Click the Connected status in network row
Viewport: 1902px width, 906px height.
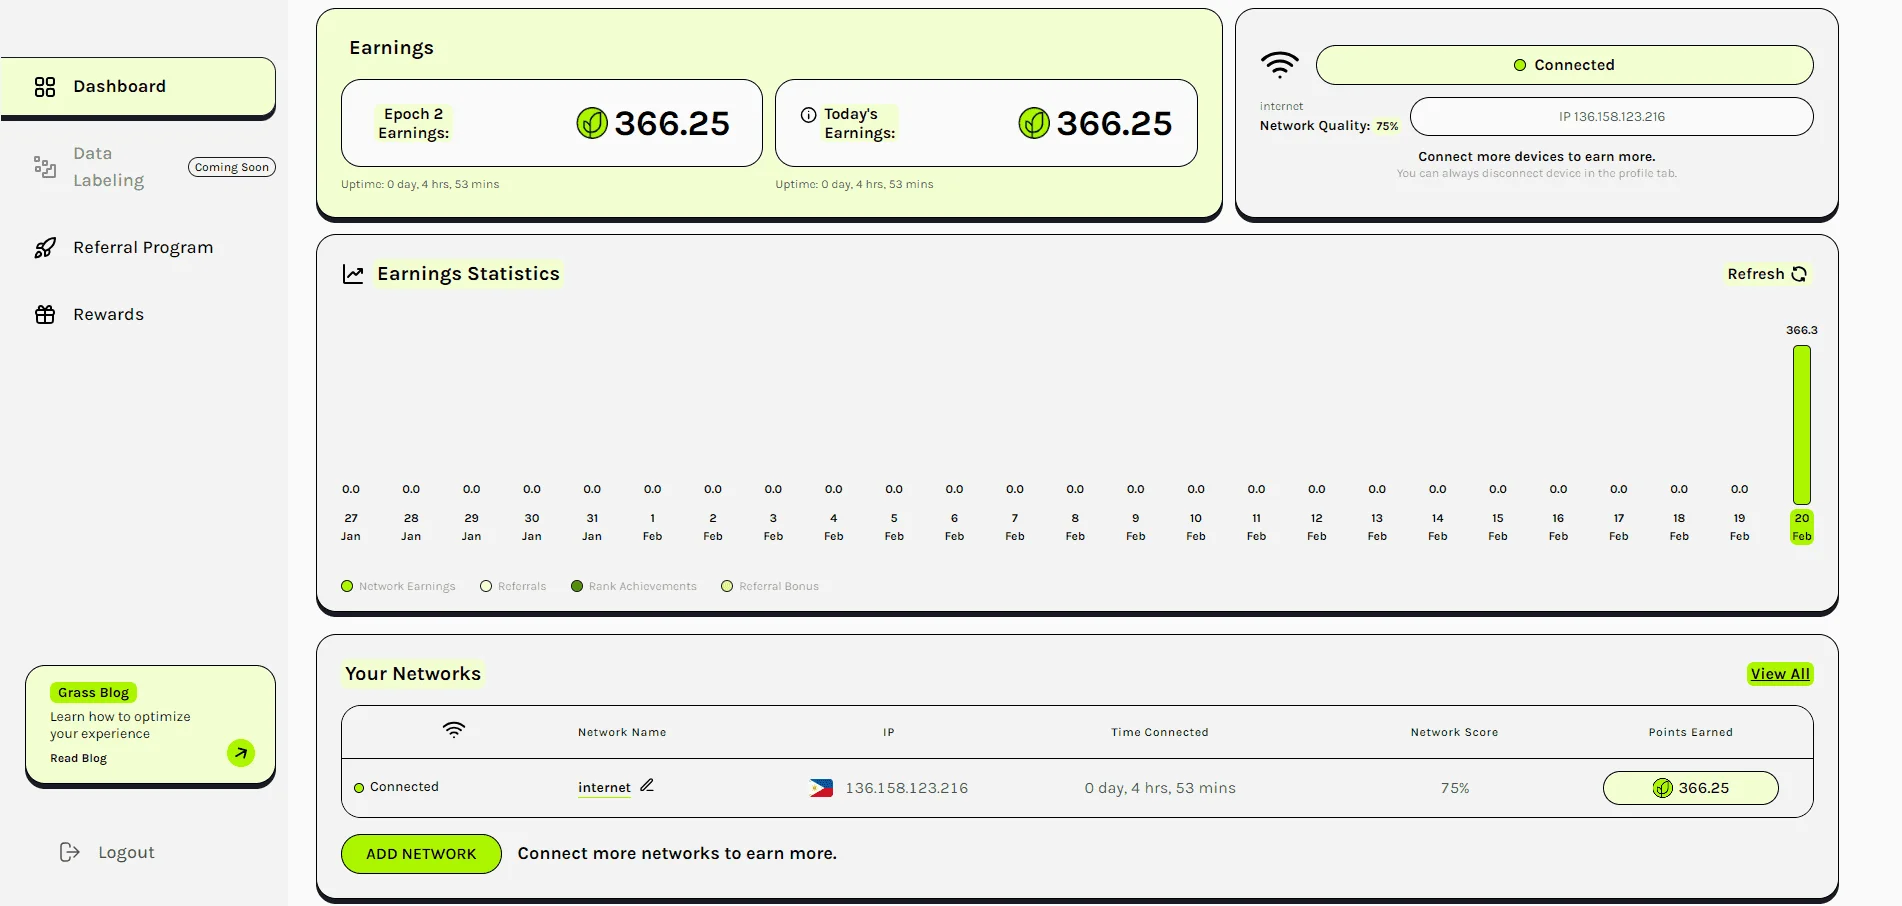tap(397, 787)
